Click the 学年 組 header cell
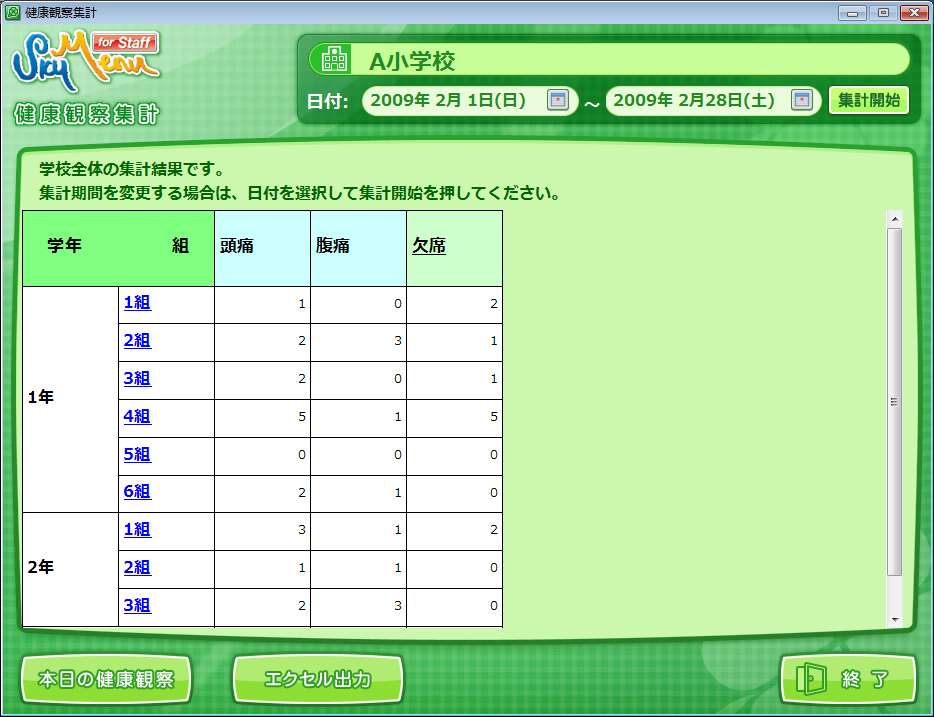Screen dimensions: 934x717 pos(118,248)
